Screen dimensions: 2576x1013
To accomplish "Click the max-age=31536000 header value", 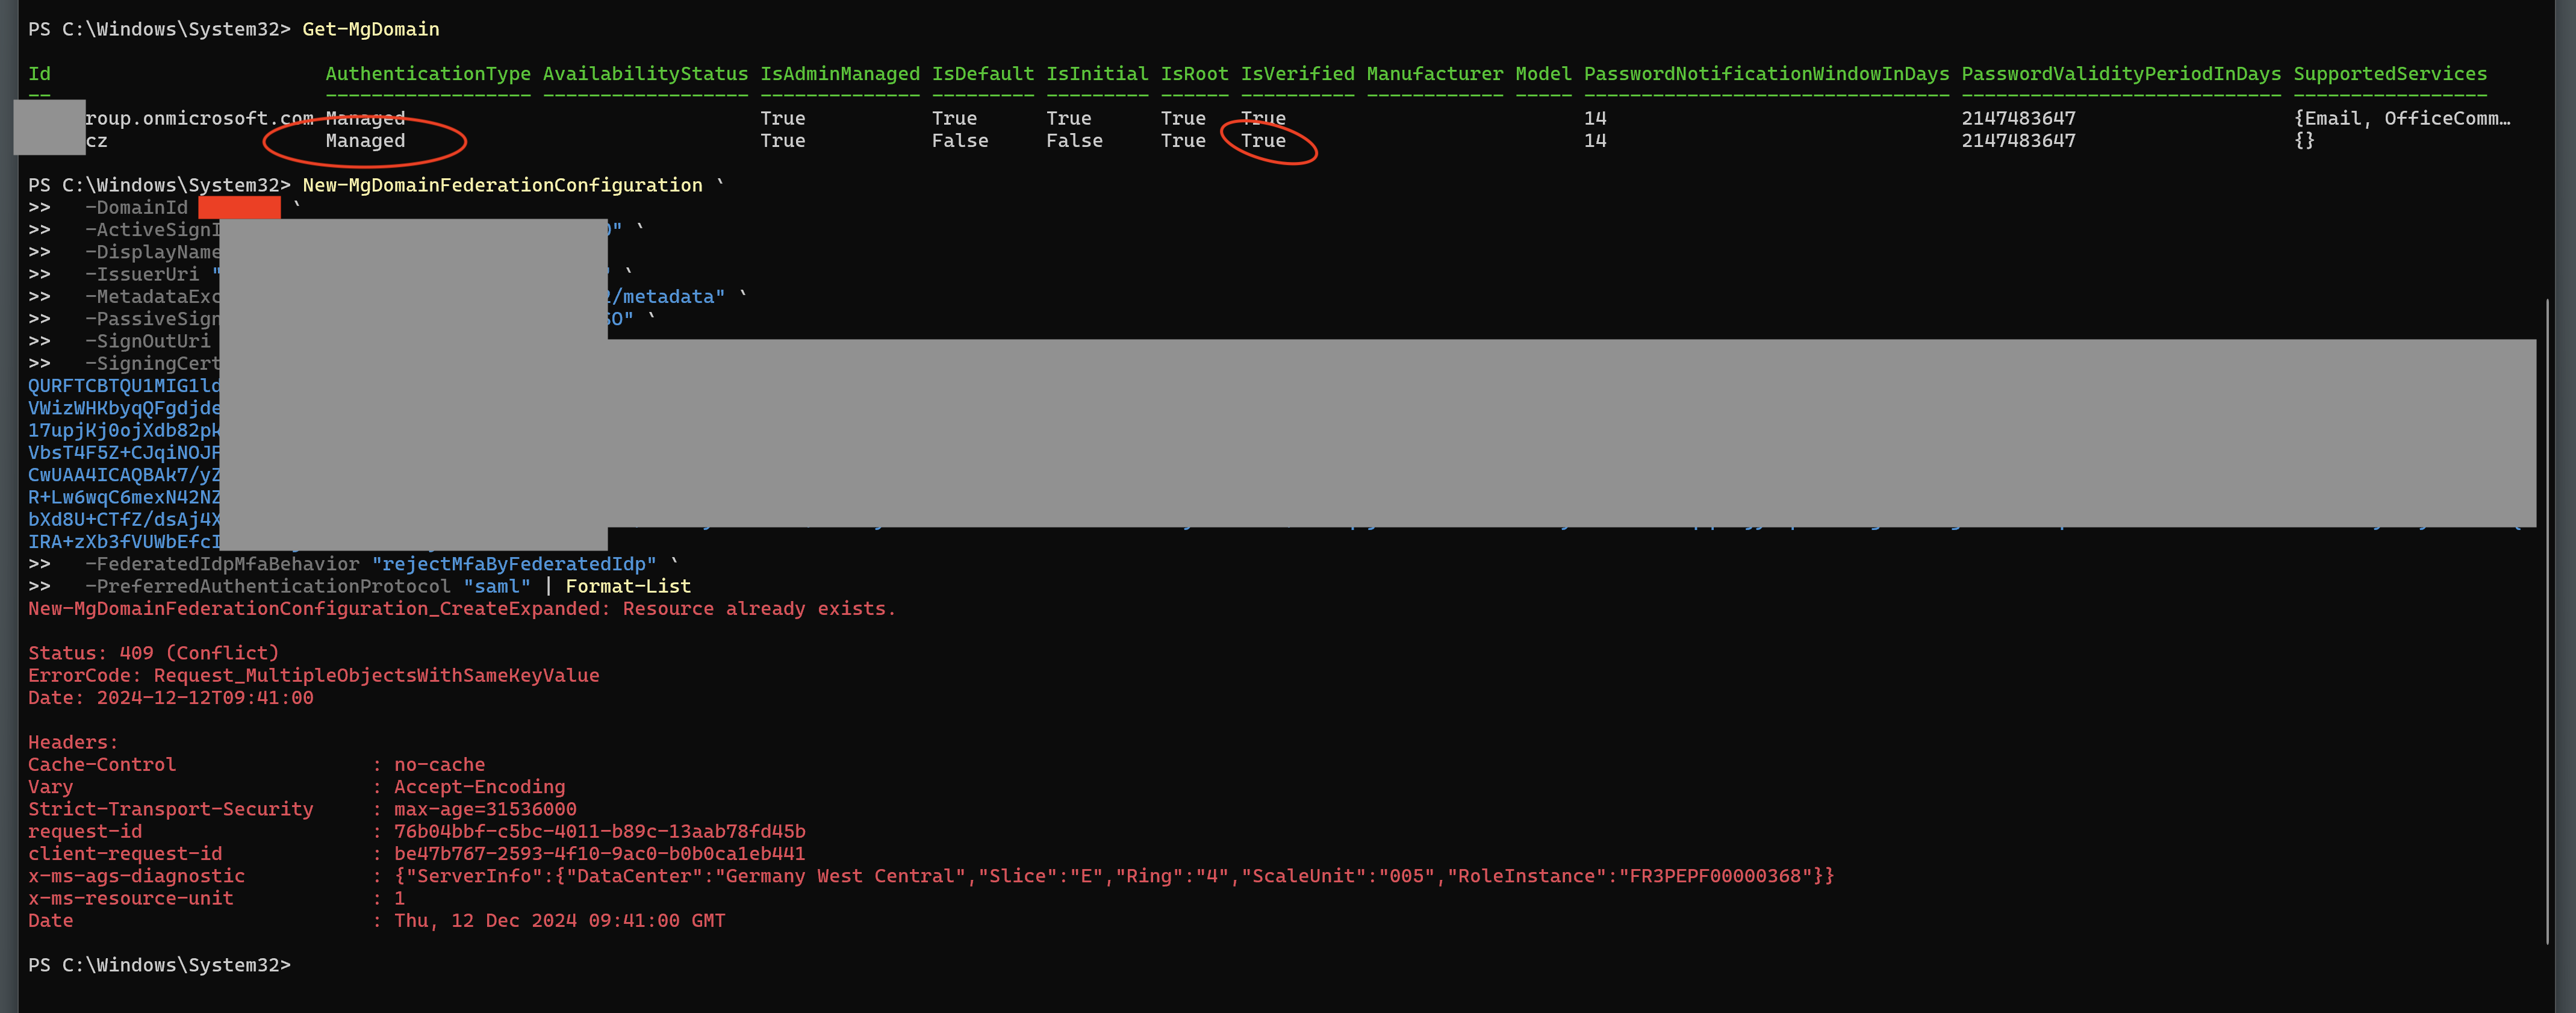I will tap(485, 809).
